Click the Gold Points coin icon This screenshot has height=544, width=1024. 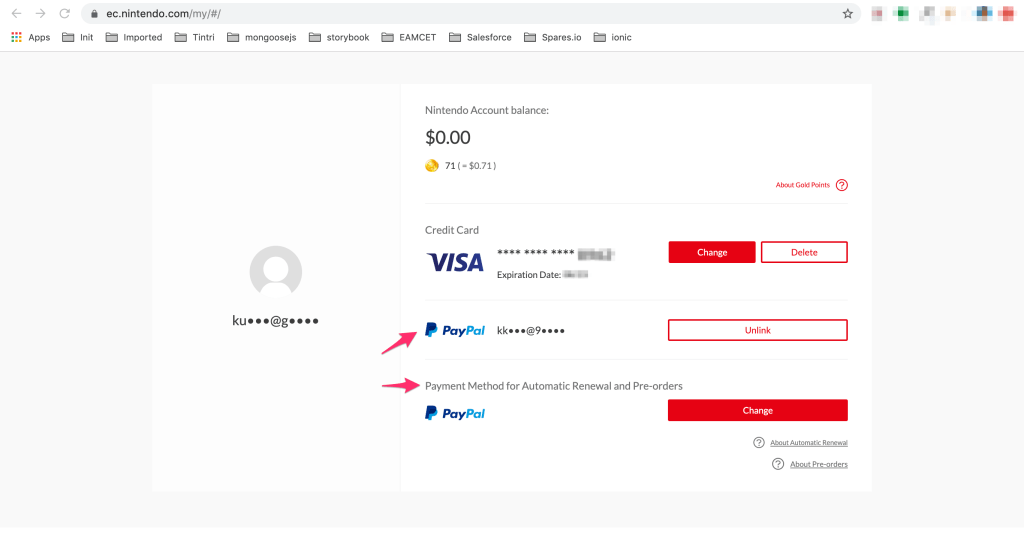pos(432,165)
